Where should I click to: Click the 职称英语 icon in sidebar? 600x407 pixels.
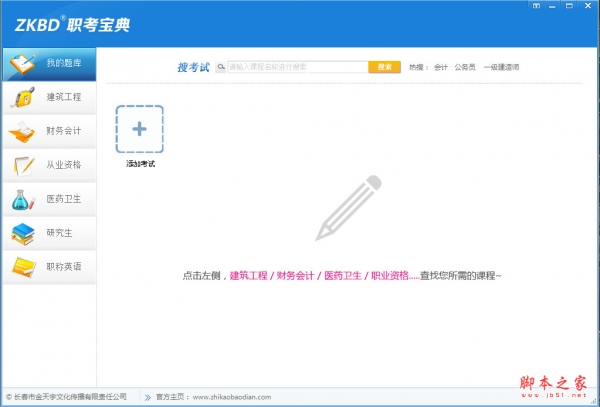(x=22, y=267)
